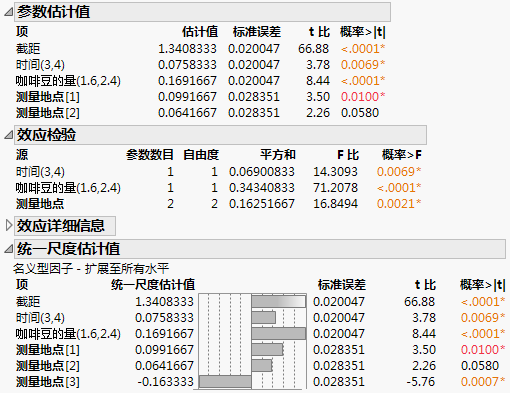Select the F 比 column header
This screenshot has width=510, height=393.
[x=348, y=155]
